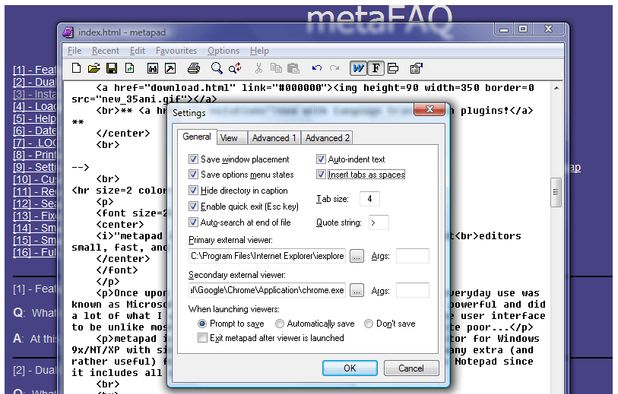
Task: Click the editor vertical scrollbar thumb
Action: (556, 192)
